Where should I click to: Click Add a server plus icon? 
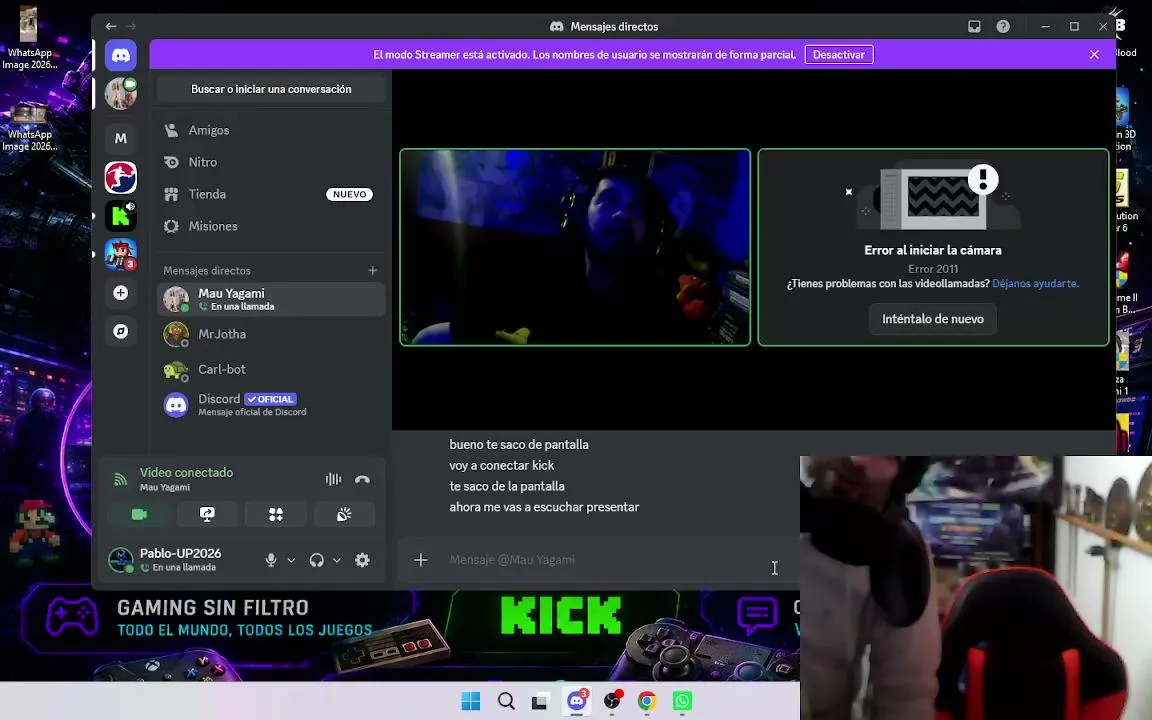[120, 293]
